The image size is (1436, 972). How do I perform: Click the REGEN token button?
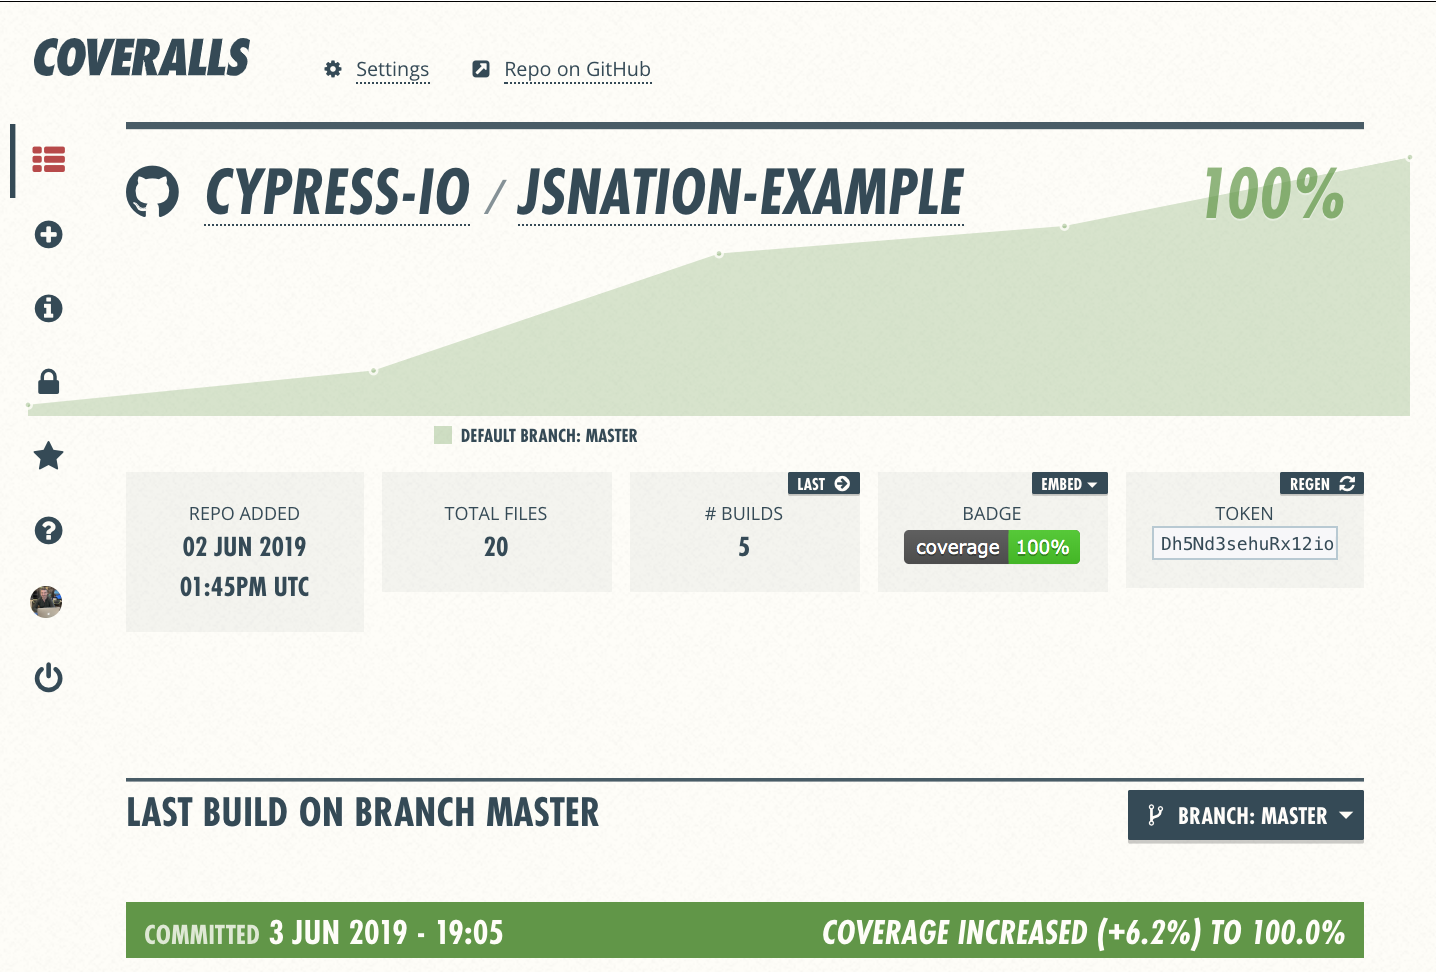click(1321, 484)
